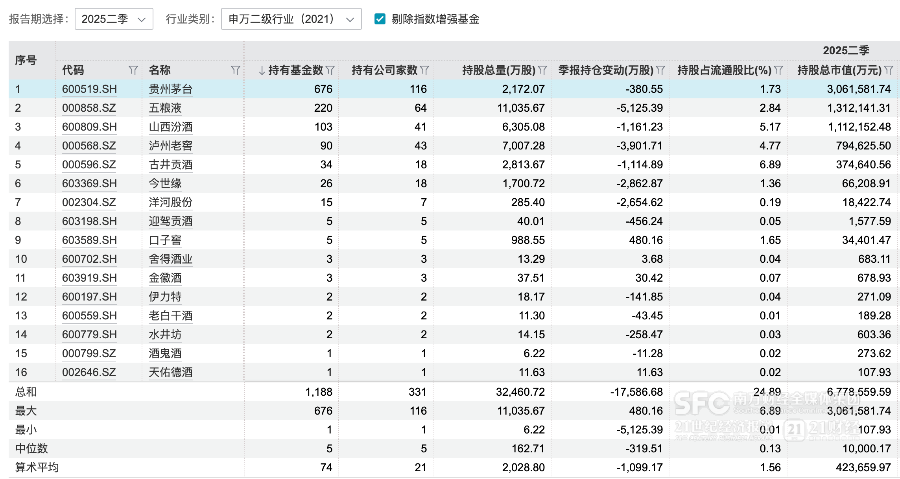The width and height of the screenshot is (900, 479).
Task: Open filter icon on 代码 column
Action: (133, 70)
